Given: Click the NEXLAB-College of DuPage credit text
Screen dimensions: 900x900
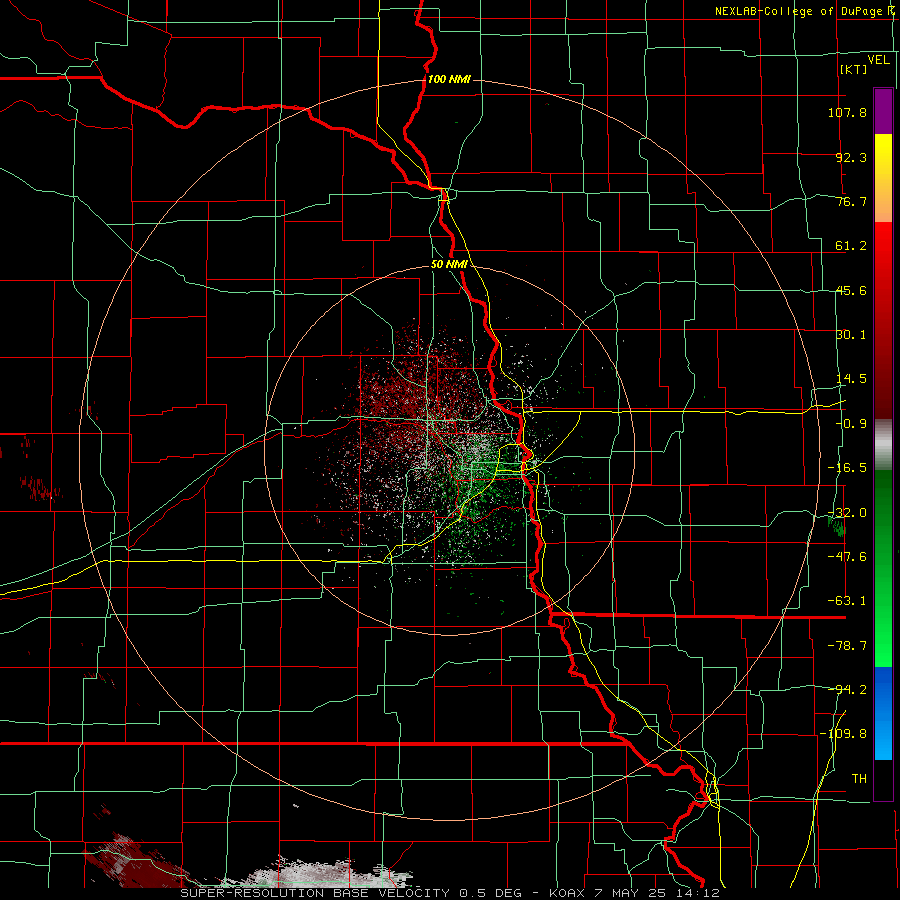Looking at the screenshot, I should coord(801,11).
